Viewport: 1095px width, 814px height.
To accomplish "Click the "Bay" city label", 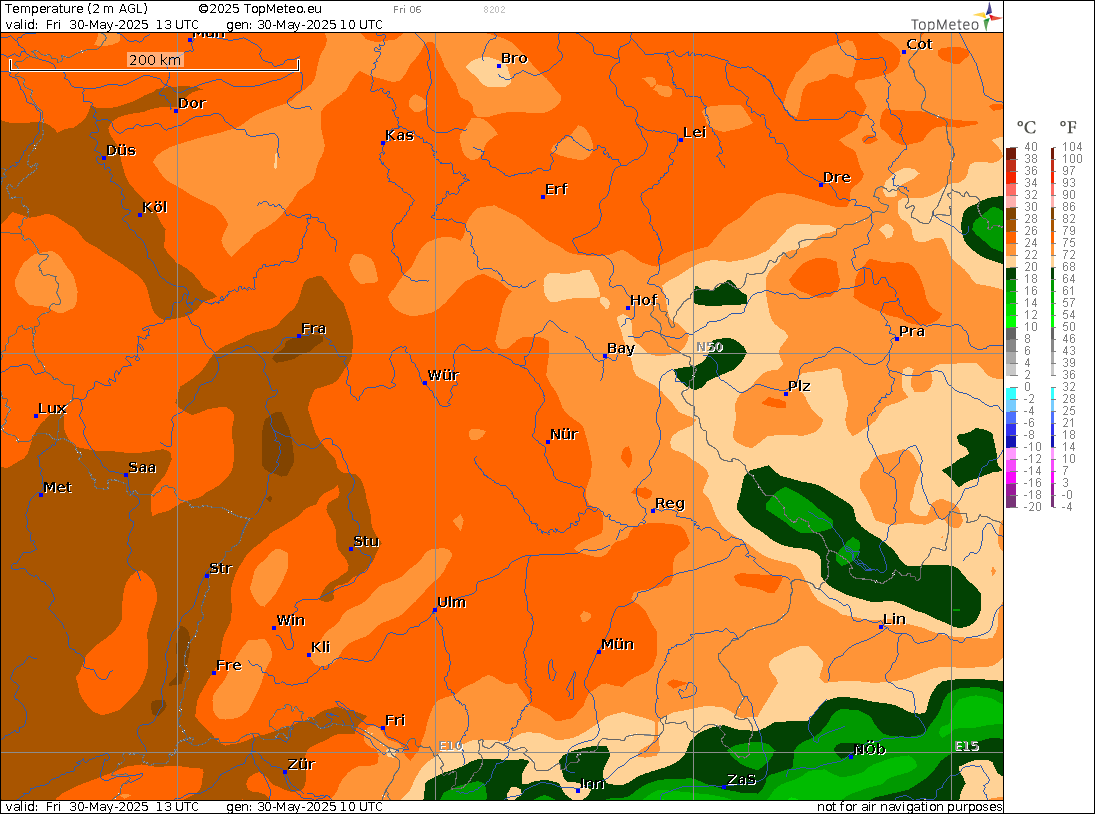I will tap(621, 348).
